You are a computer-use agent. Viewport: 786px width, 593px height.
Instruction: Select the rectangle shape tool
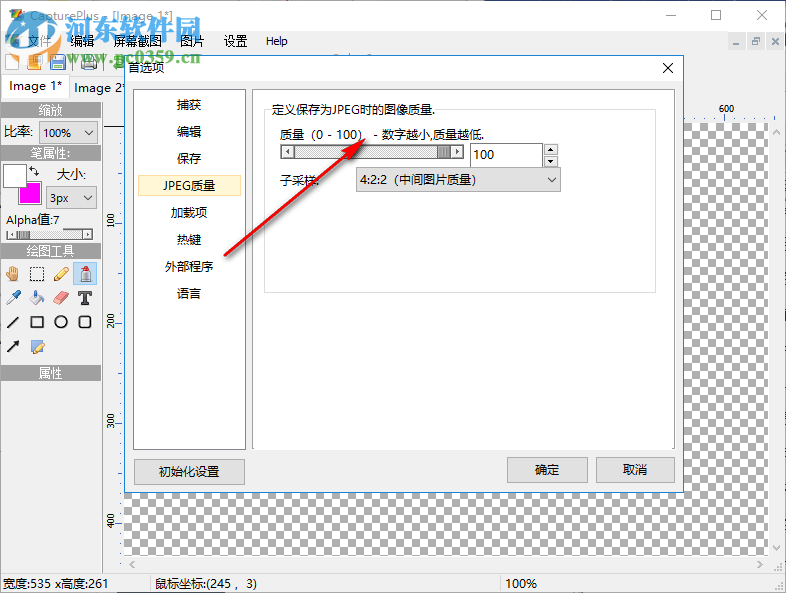[37, 322]
